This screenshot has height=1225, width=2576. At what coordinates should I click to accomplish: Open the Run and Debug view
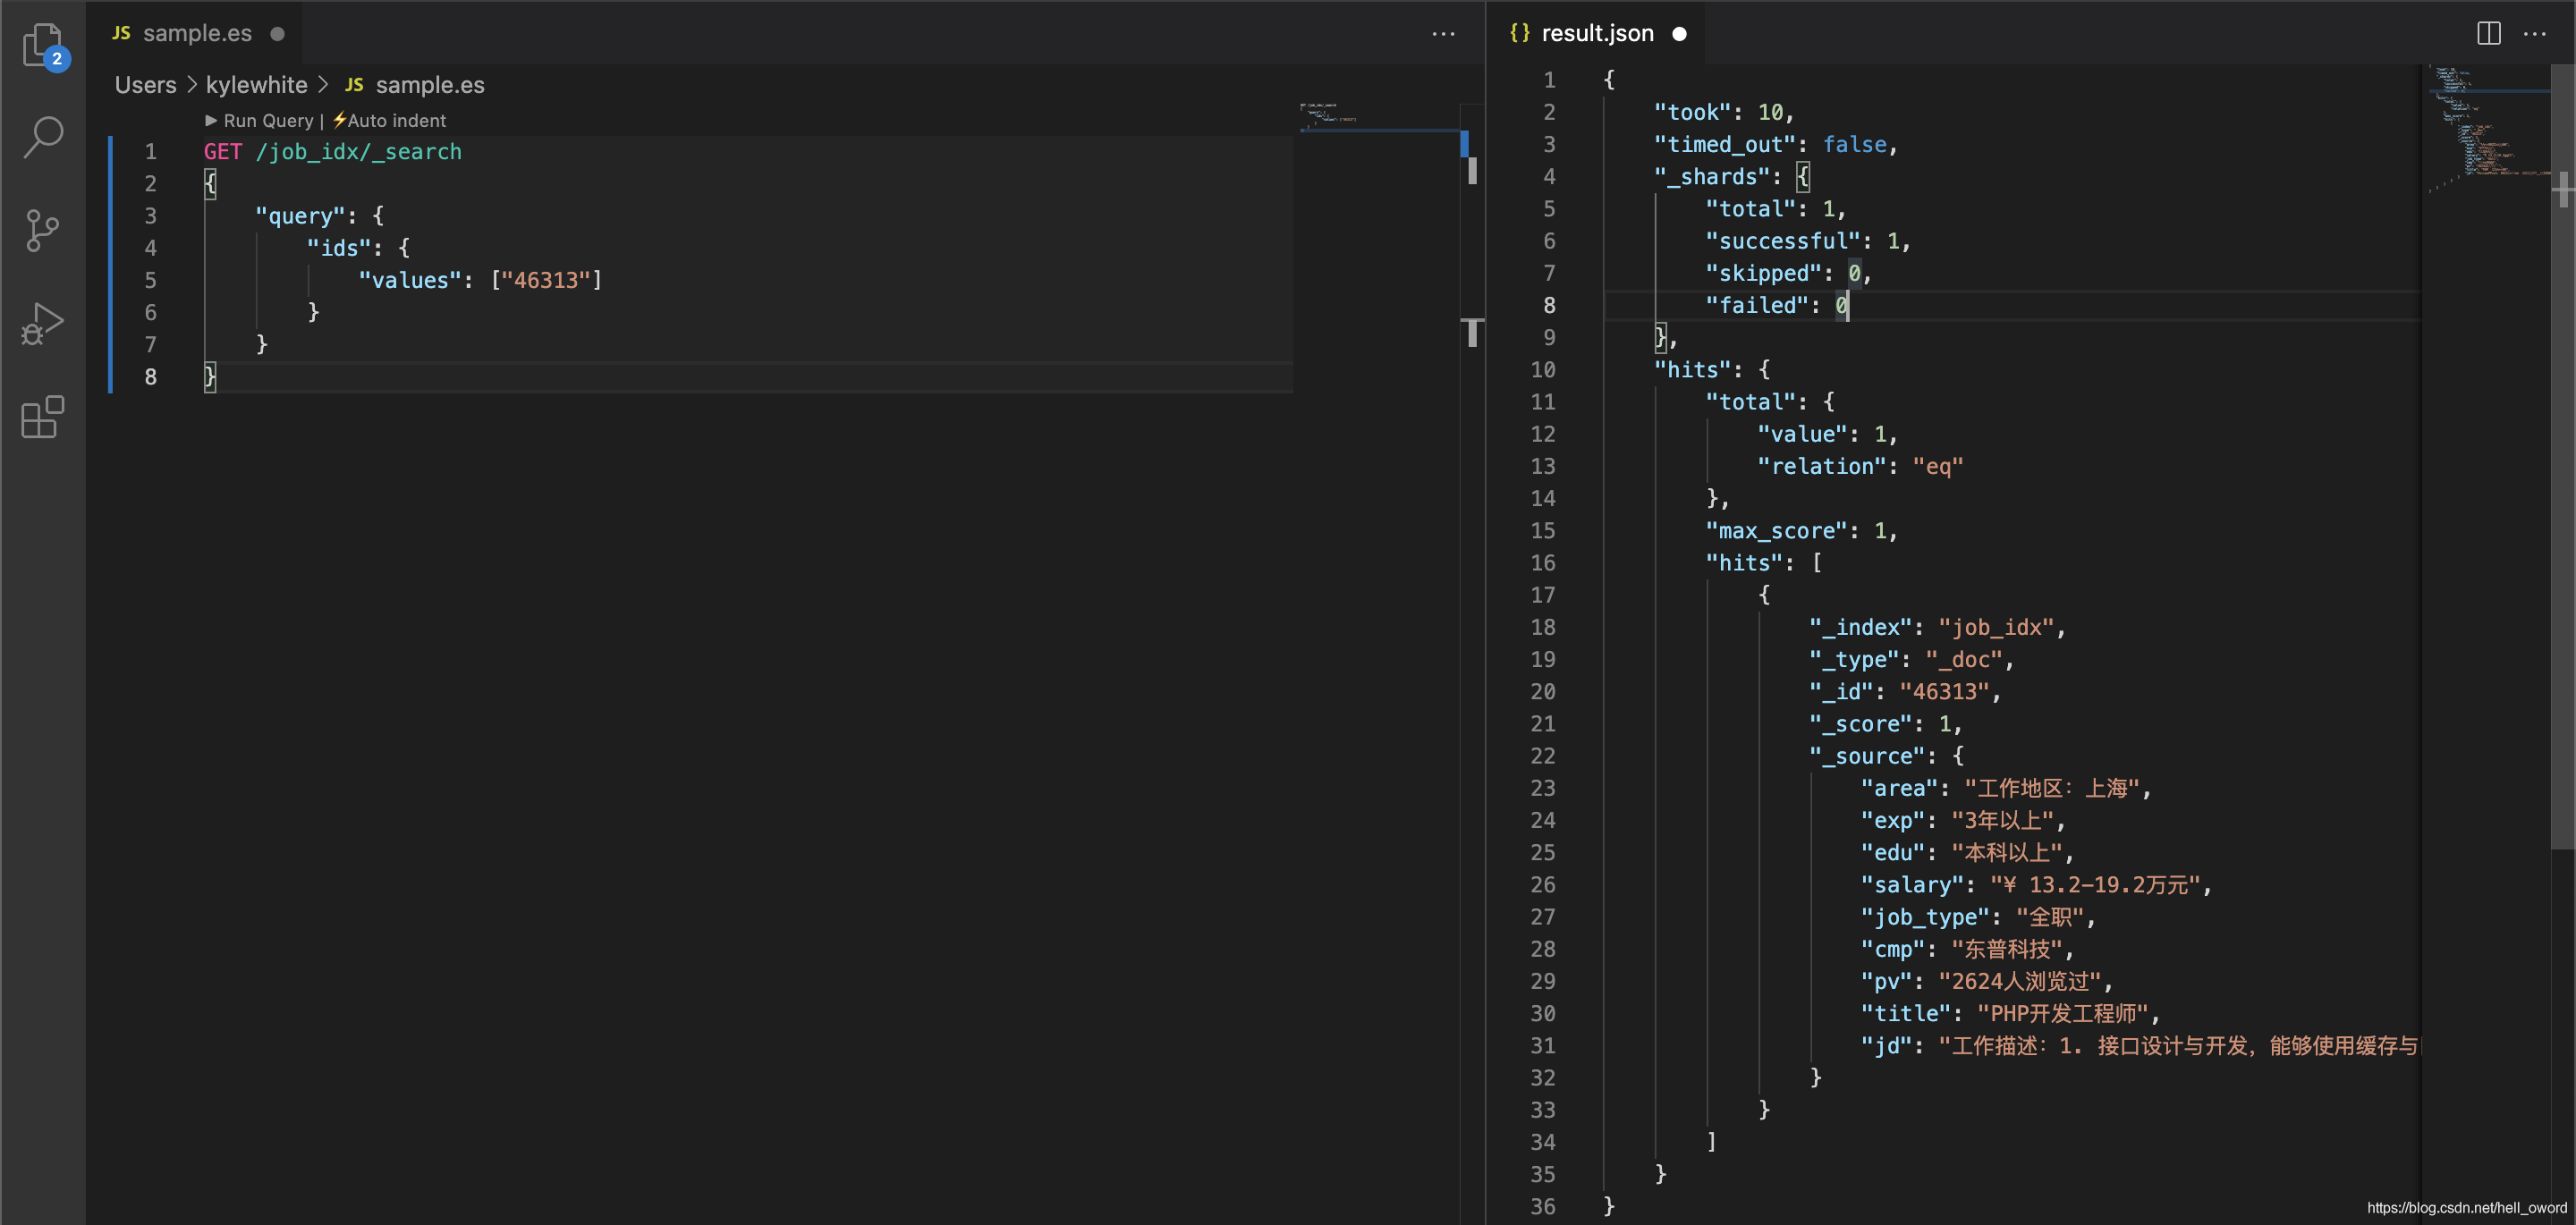point(43,324)
